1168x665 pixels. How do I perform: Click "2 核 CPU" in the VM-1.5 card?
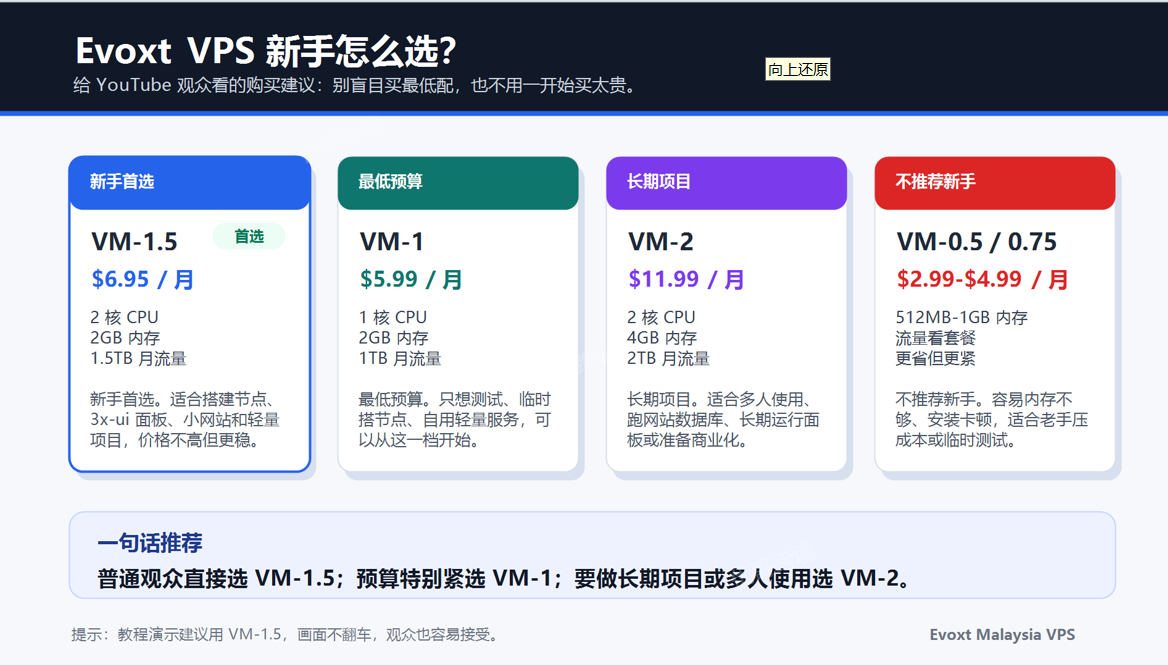point(124,317)
